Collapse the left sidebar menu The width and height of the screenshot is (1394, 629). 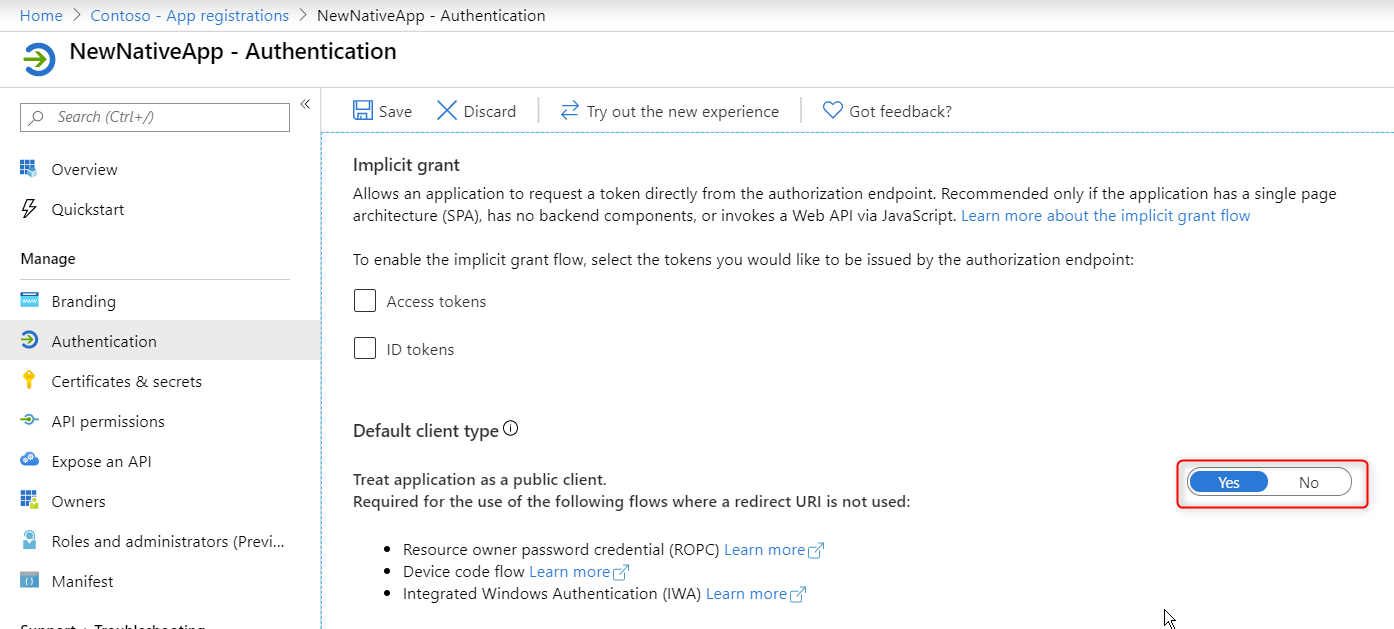click(x=305, y=104)
